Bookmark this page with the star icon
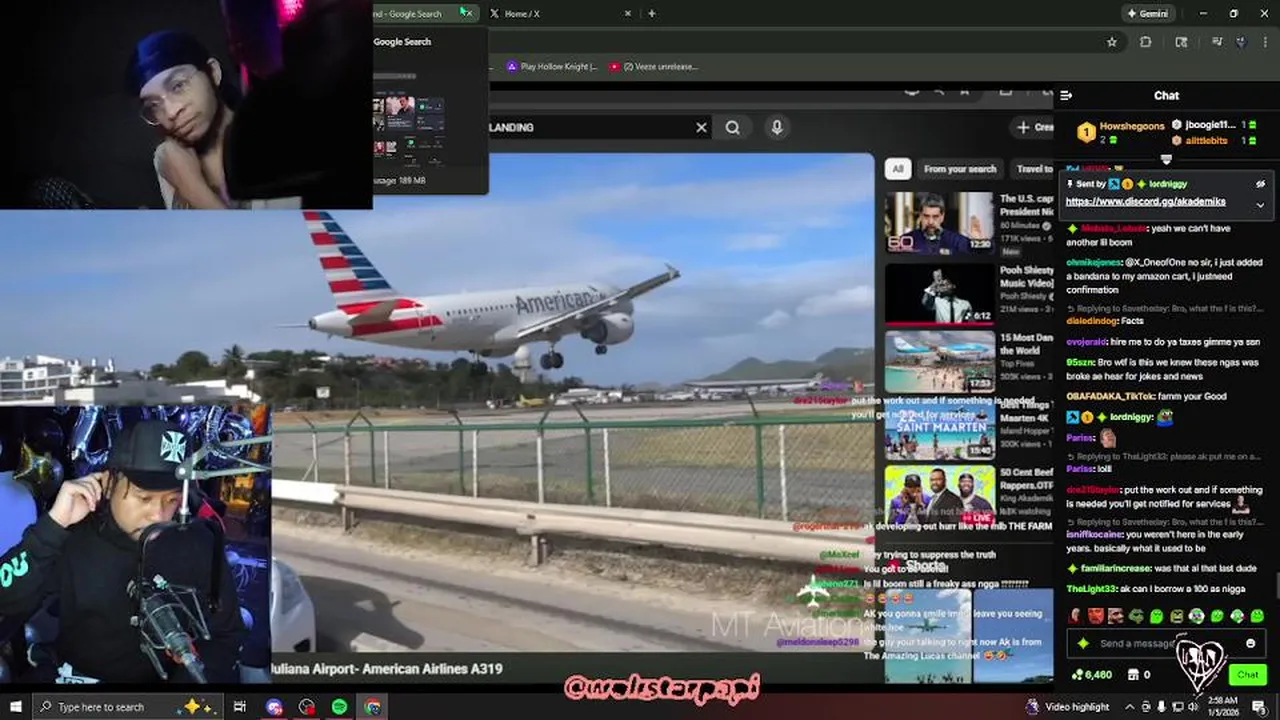The image size is (1280, 720). pos(1111,42)
